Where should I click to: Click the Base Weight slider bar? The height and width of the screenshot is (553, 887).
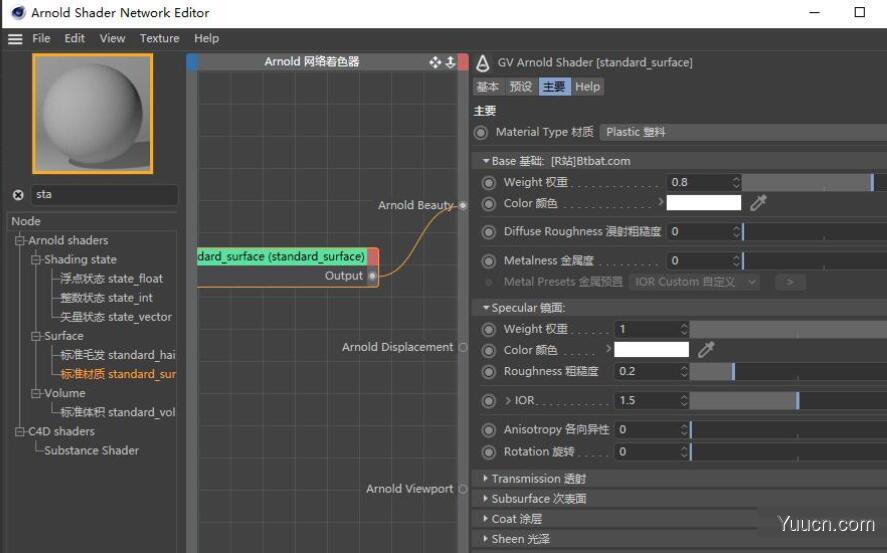point(814,182)
